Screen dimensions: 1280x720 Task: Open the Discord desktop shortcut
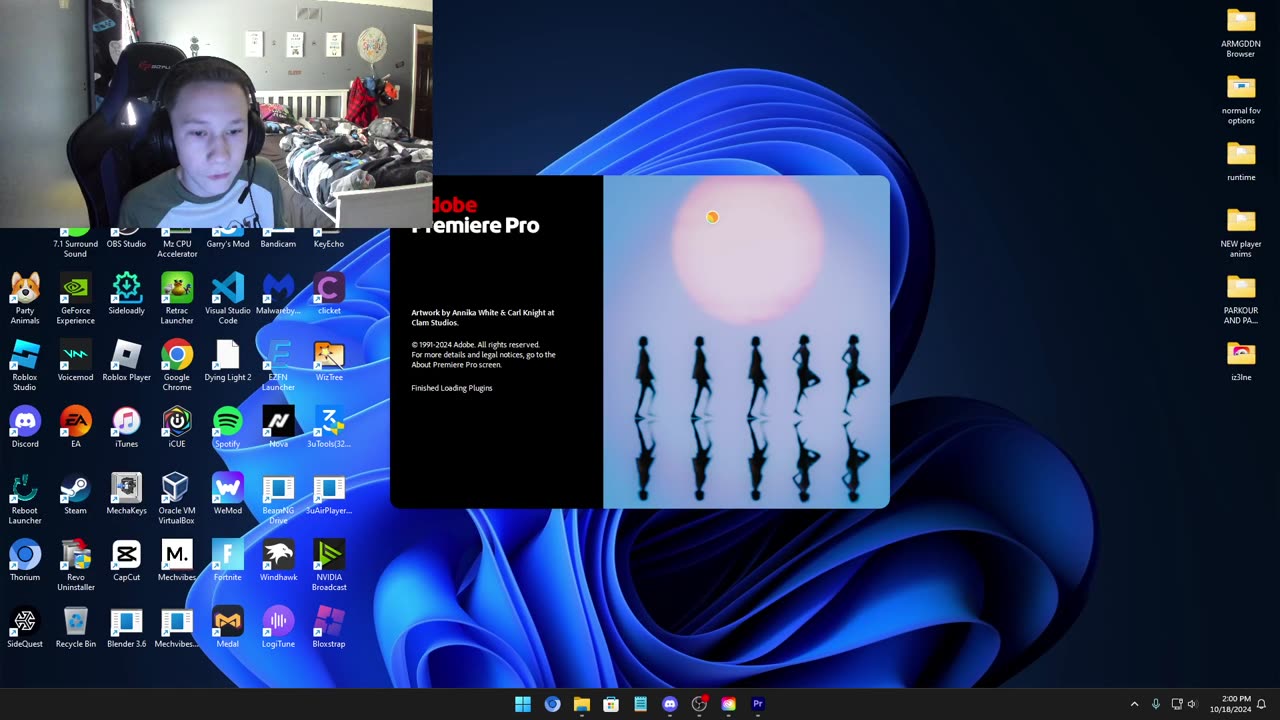click(25, 427)
